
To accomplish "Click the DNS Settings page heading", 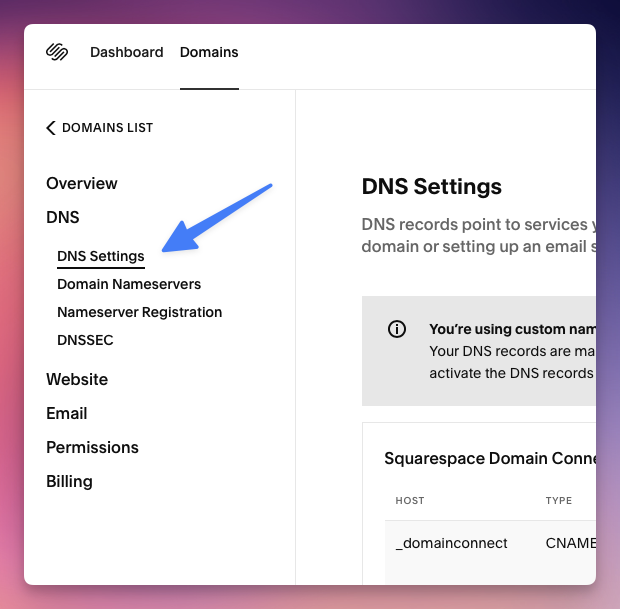I will coord(432,187).
